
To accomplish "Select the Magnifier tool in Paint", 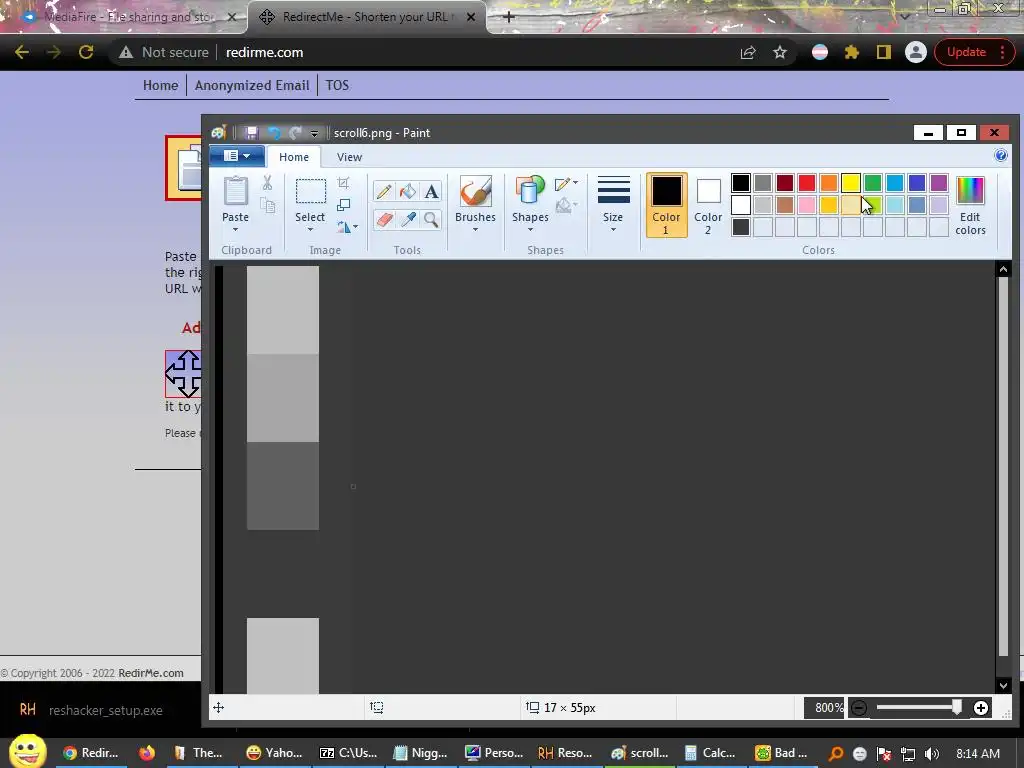I will coord(431,219).
